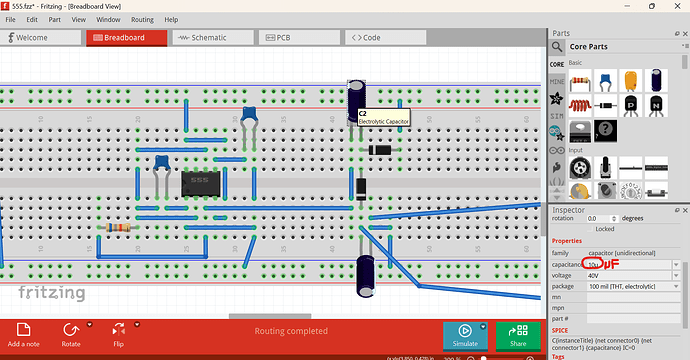Open the Routing menu
690x360 pixels.
click(142, 20)
